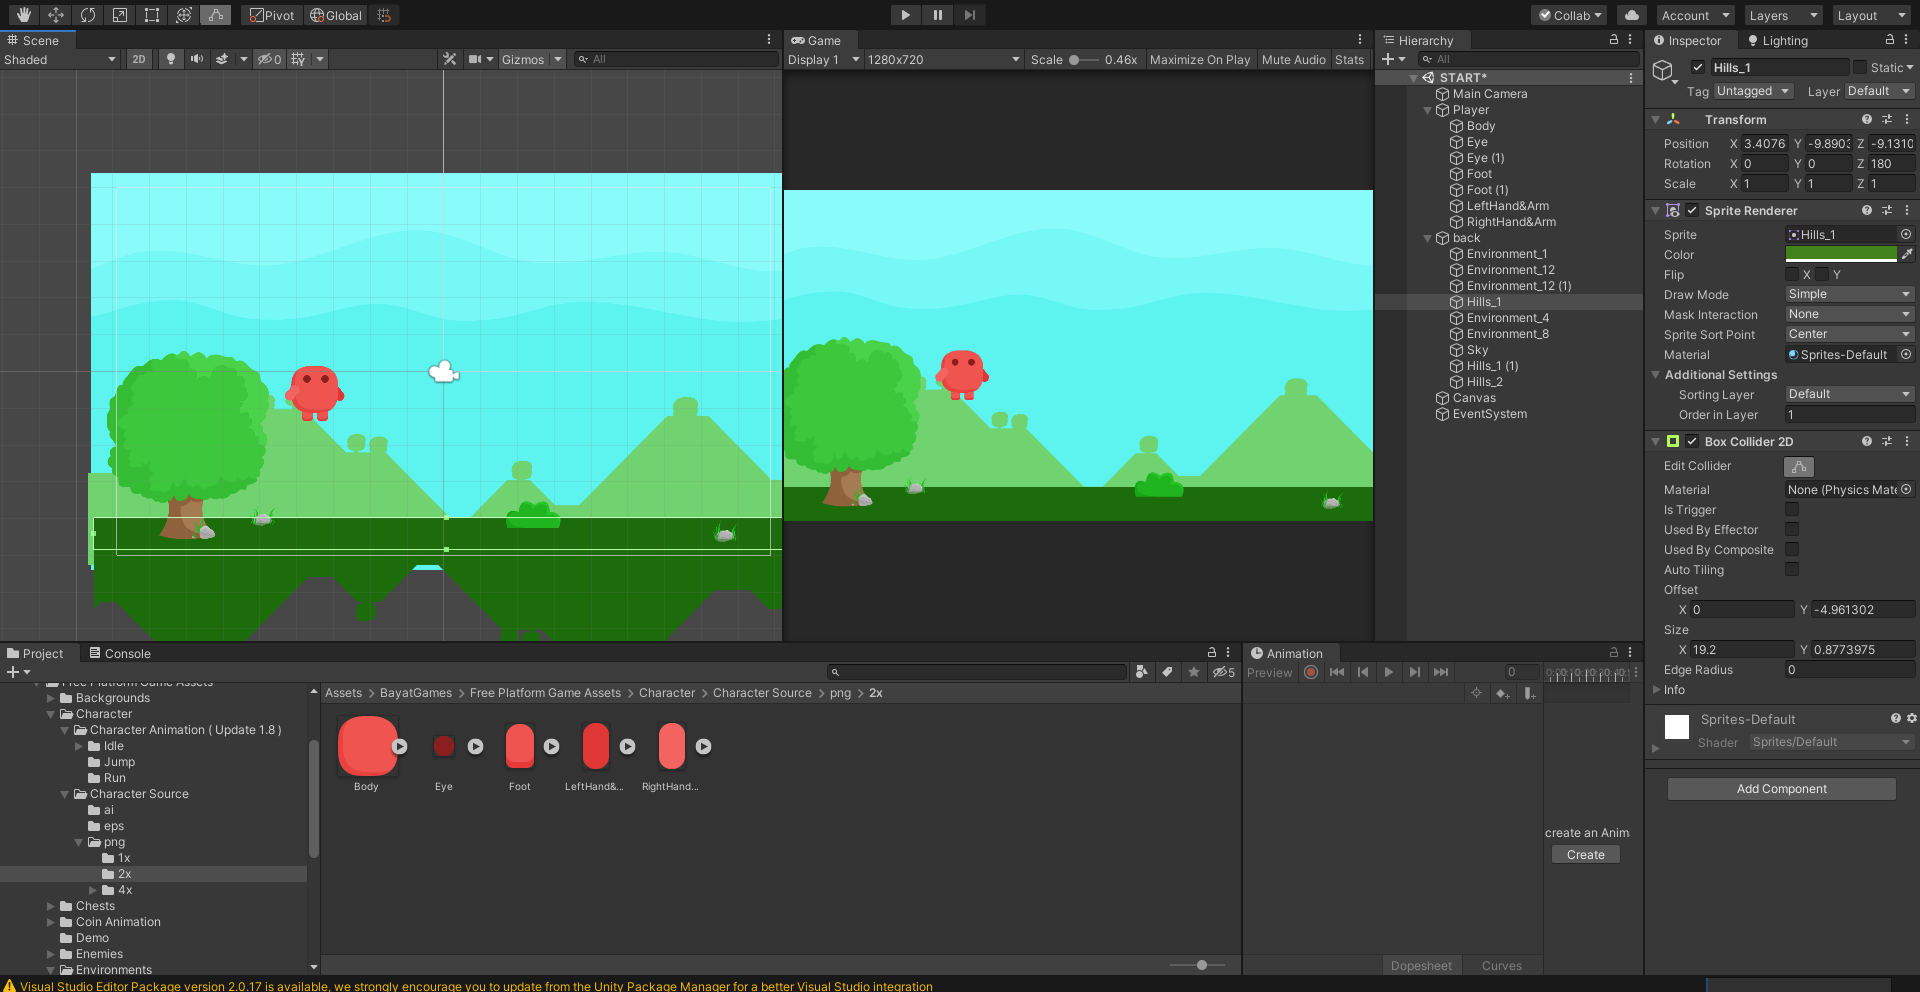This screenshot has width=1920, height=992.
Task: Select the Hand tool in the toolbar
Action: coord(24,15)
